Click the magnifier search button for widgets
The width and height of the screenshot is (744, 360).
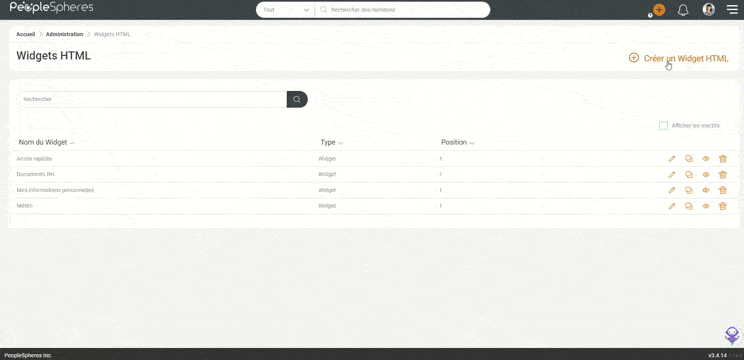[x=297, y=99]
